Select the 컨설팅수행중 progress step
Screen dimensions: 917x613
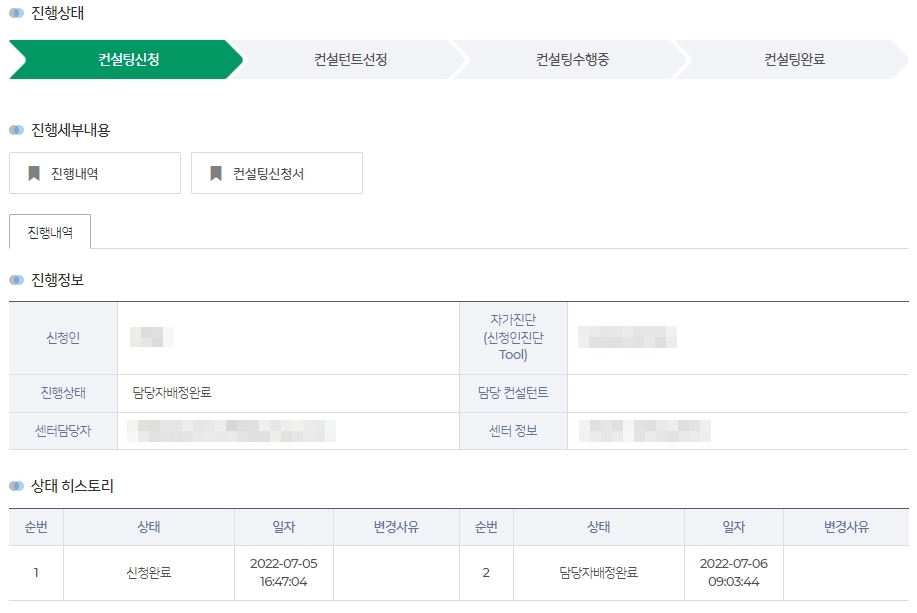[573, 59]
